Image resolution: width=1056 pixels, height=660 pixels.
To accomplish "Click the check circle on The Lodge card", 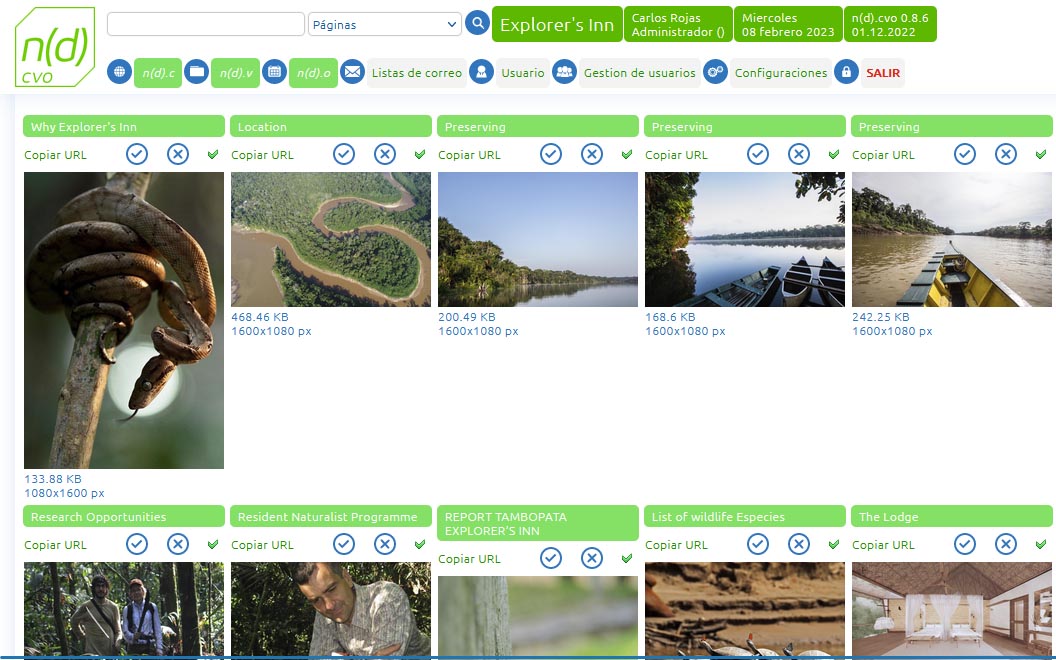I will click(964, 544).
